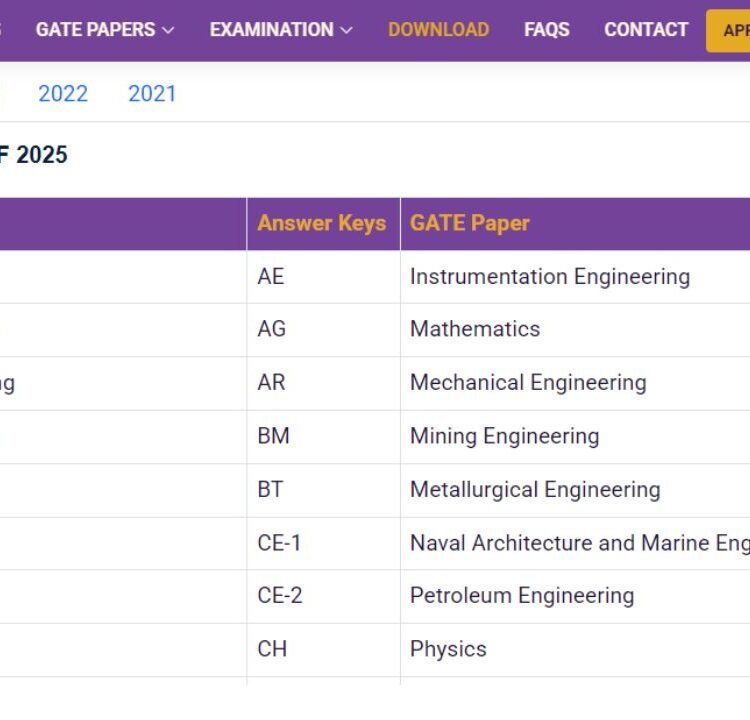
Task: Open the EXAMINATION menu
Action: pos(272,30)
